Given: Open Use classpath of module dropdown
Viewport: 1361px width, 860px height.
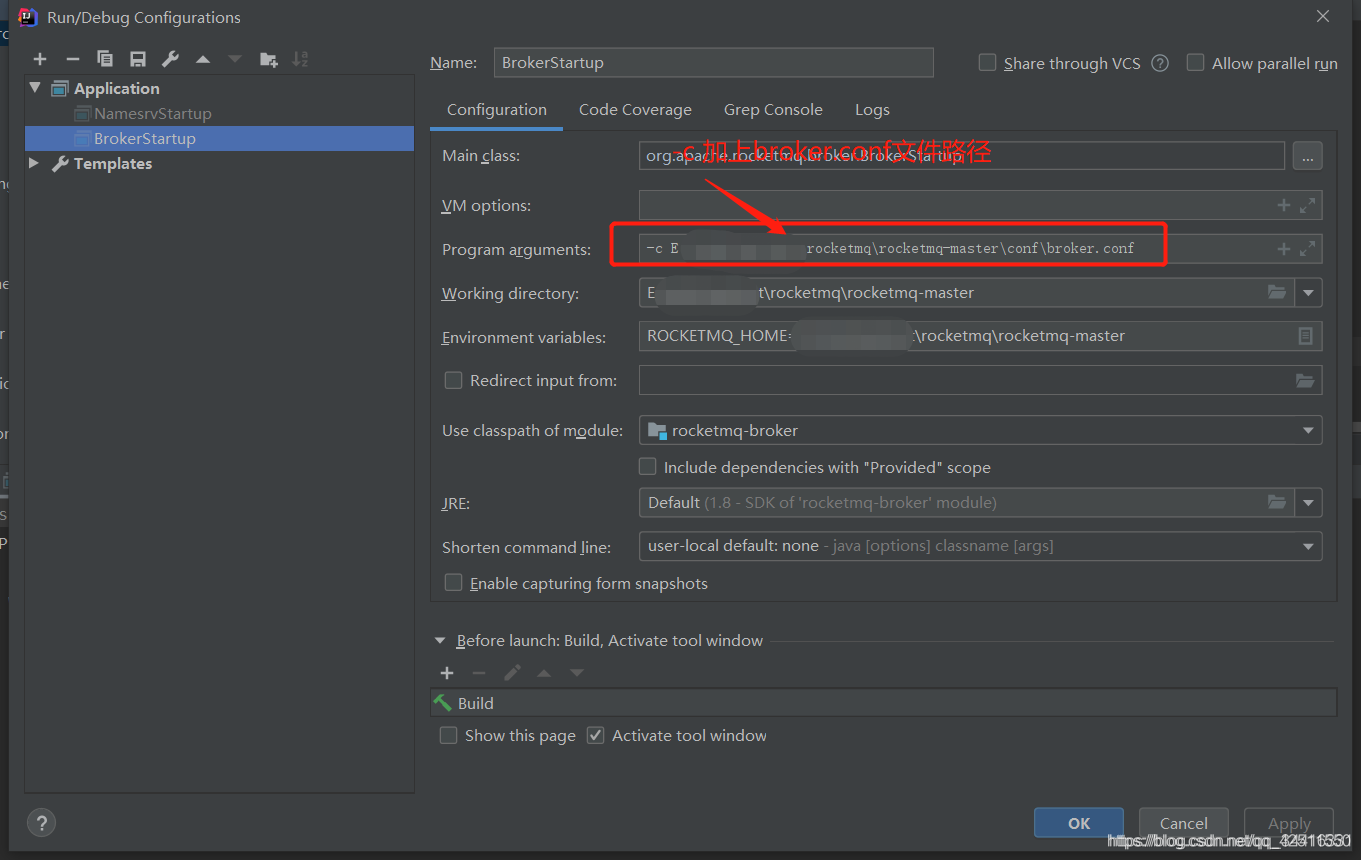Looking at the screenshot, I should (x=1308, y=430).
